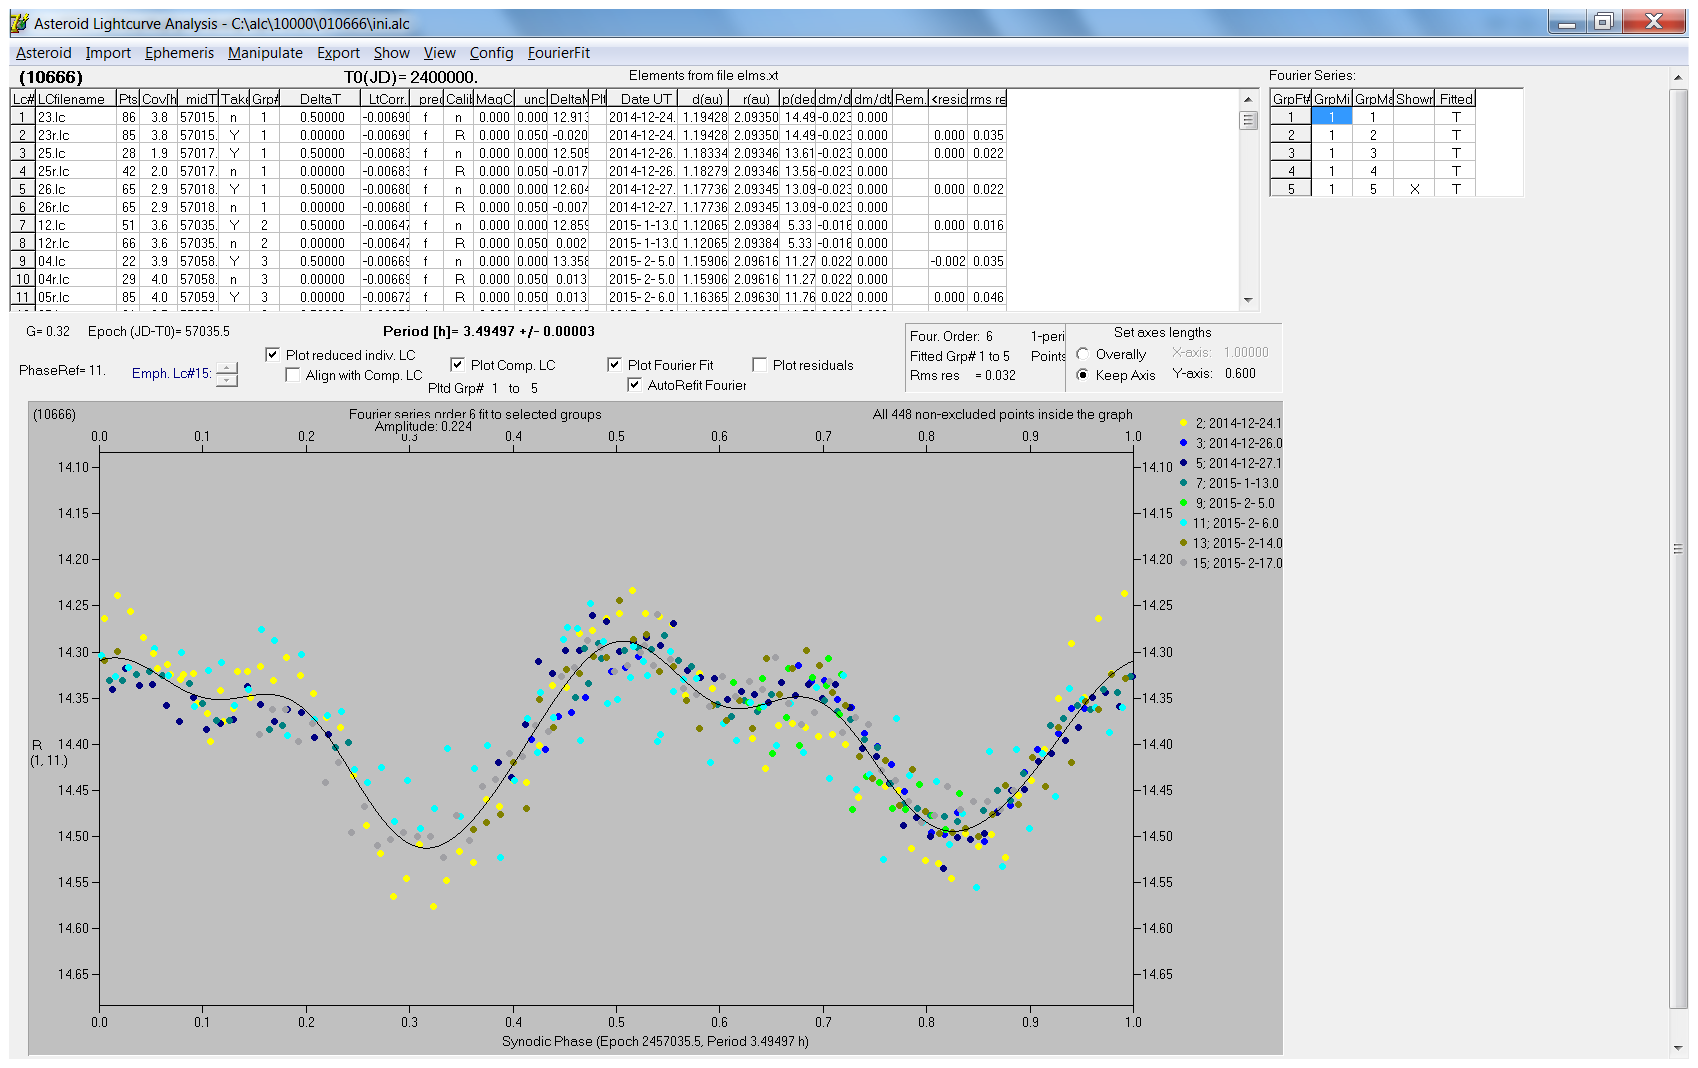Click the Period [h] value text

pyautogui.click(x=489, y=331)
